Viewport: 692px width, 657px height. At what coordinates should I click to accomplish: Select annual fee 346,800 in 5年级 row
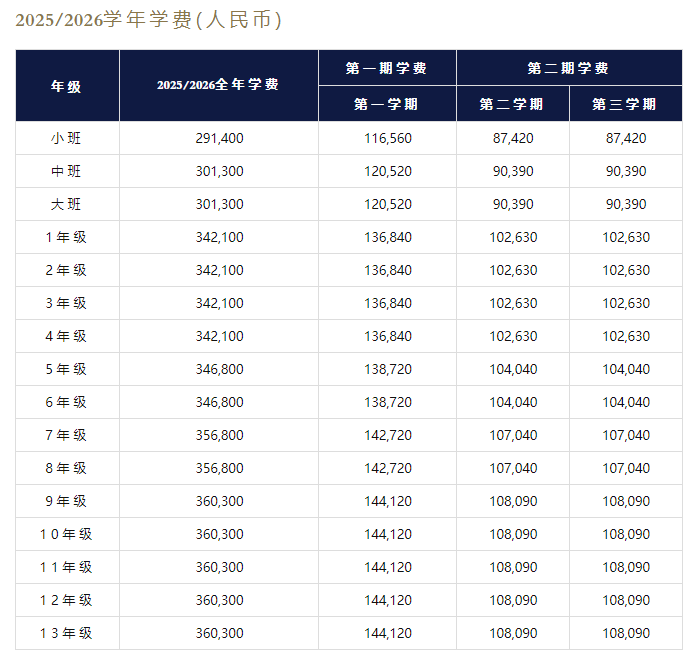(x=219, y=369)
